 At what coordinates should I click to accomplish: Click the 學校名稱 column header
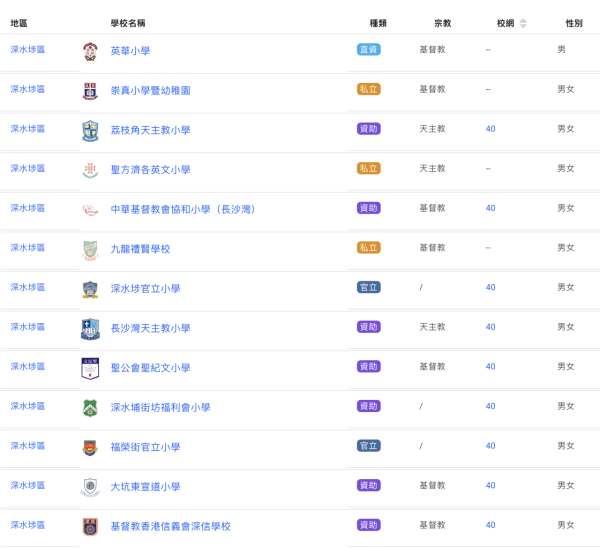coord(128,23)
